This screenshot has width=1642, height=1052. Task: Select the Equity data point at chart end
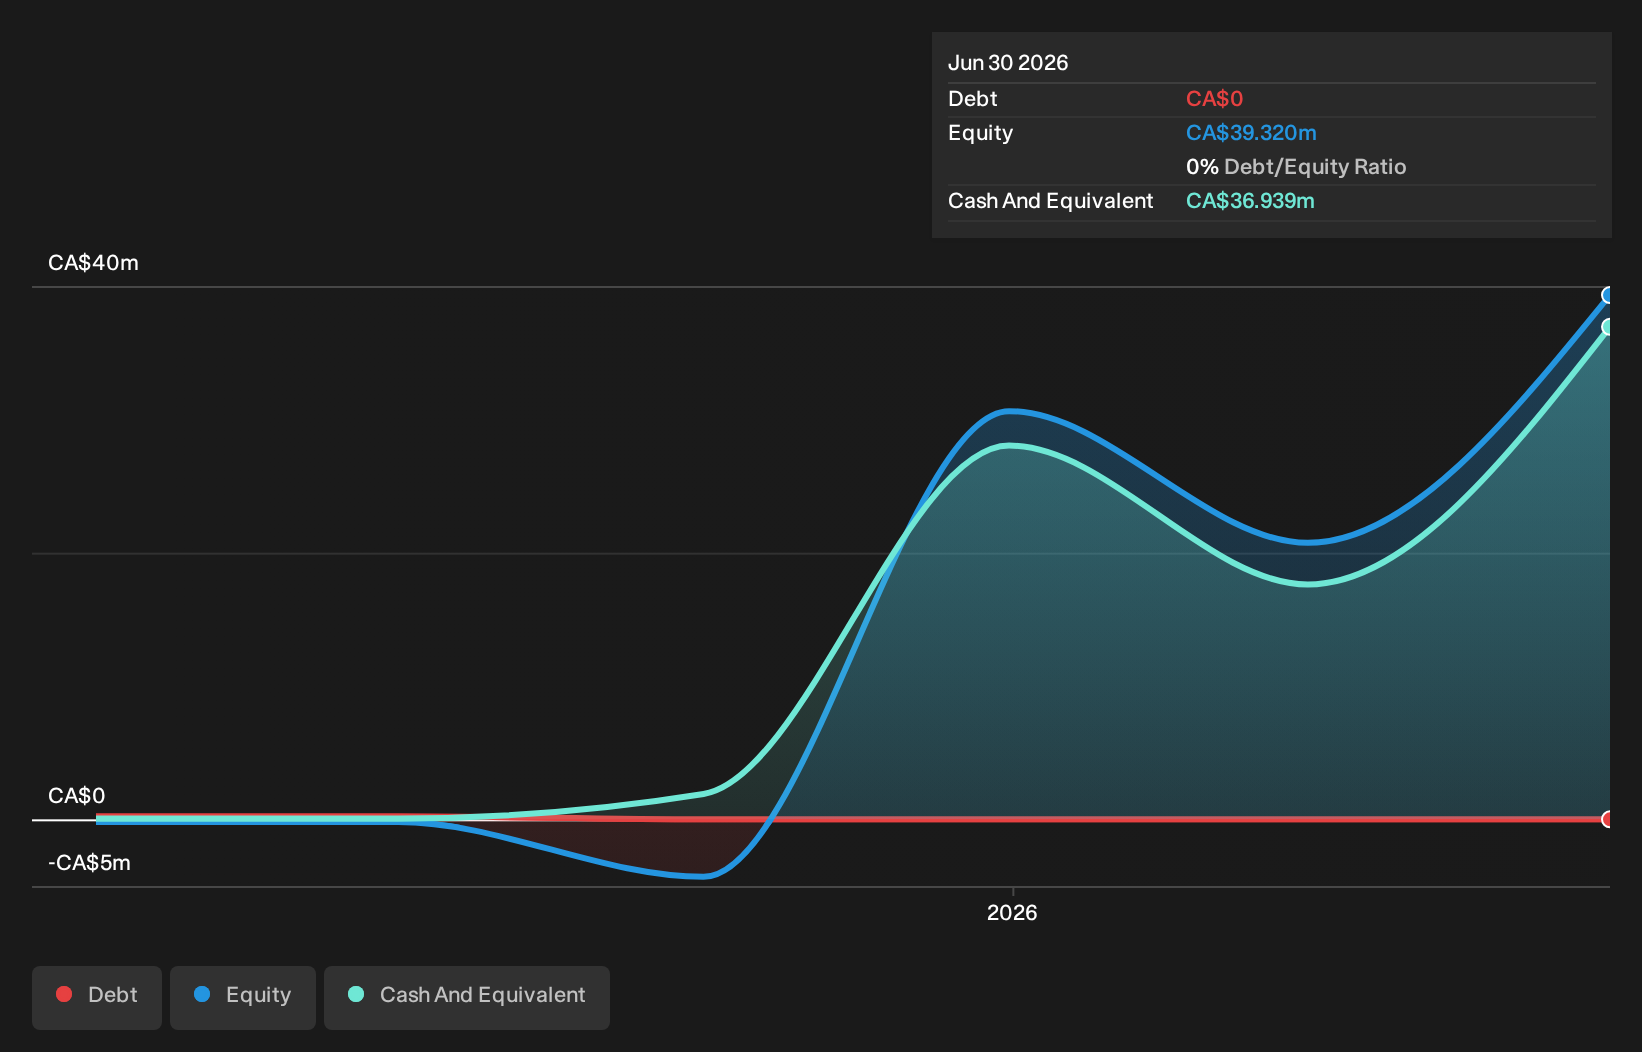point(1608,295)
